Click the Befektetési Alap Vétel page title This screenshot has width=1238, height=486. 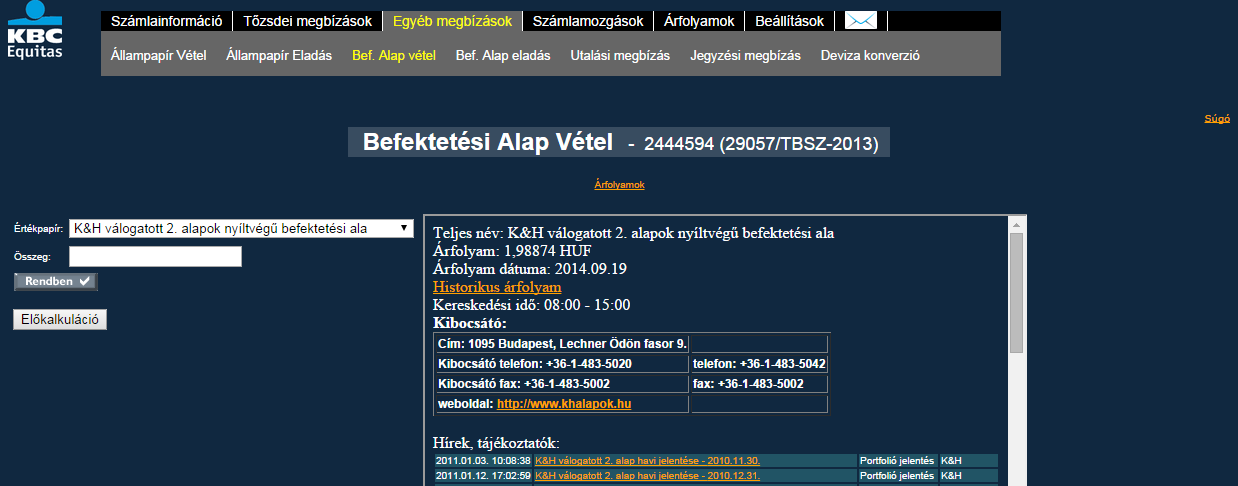point(486,142)
